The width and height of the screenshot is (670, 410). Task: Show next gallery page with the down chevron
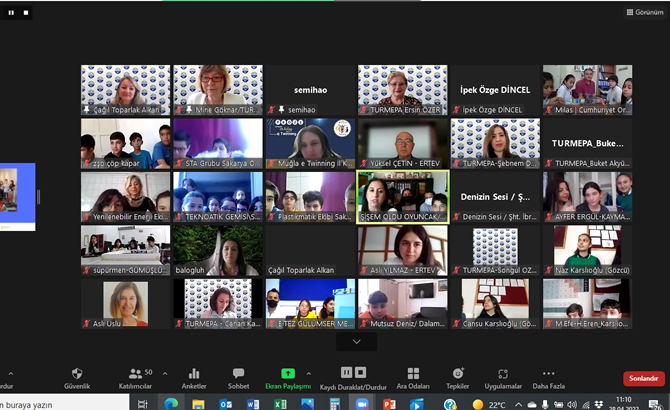(358, 341)
